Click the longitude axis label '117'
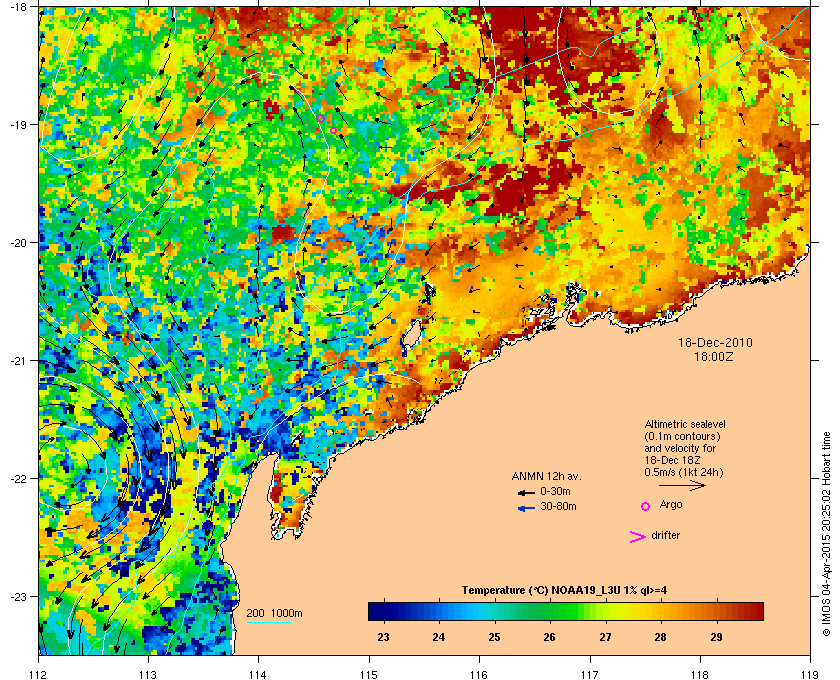This screenshot has height=680, width=840. pos(590,674)
